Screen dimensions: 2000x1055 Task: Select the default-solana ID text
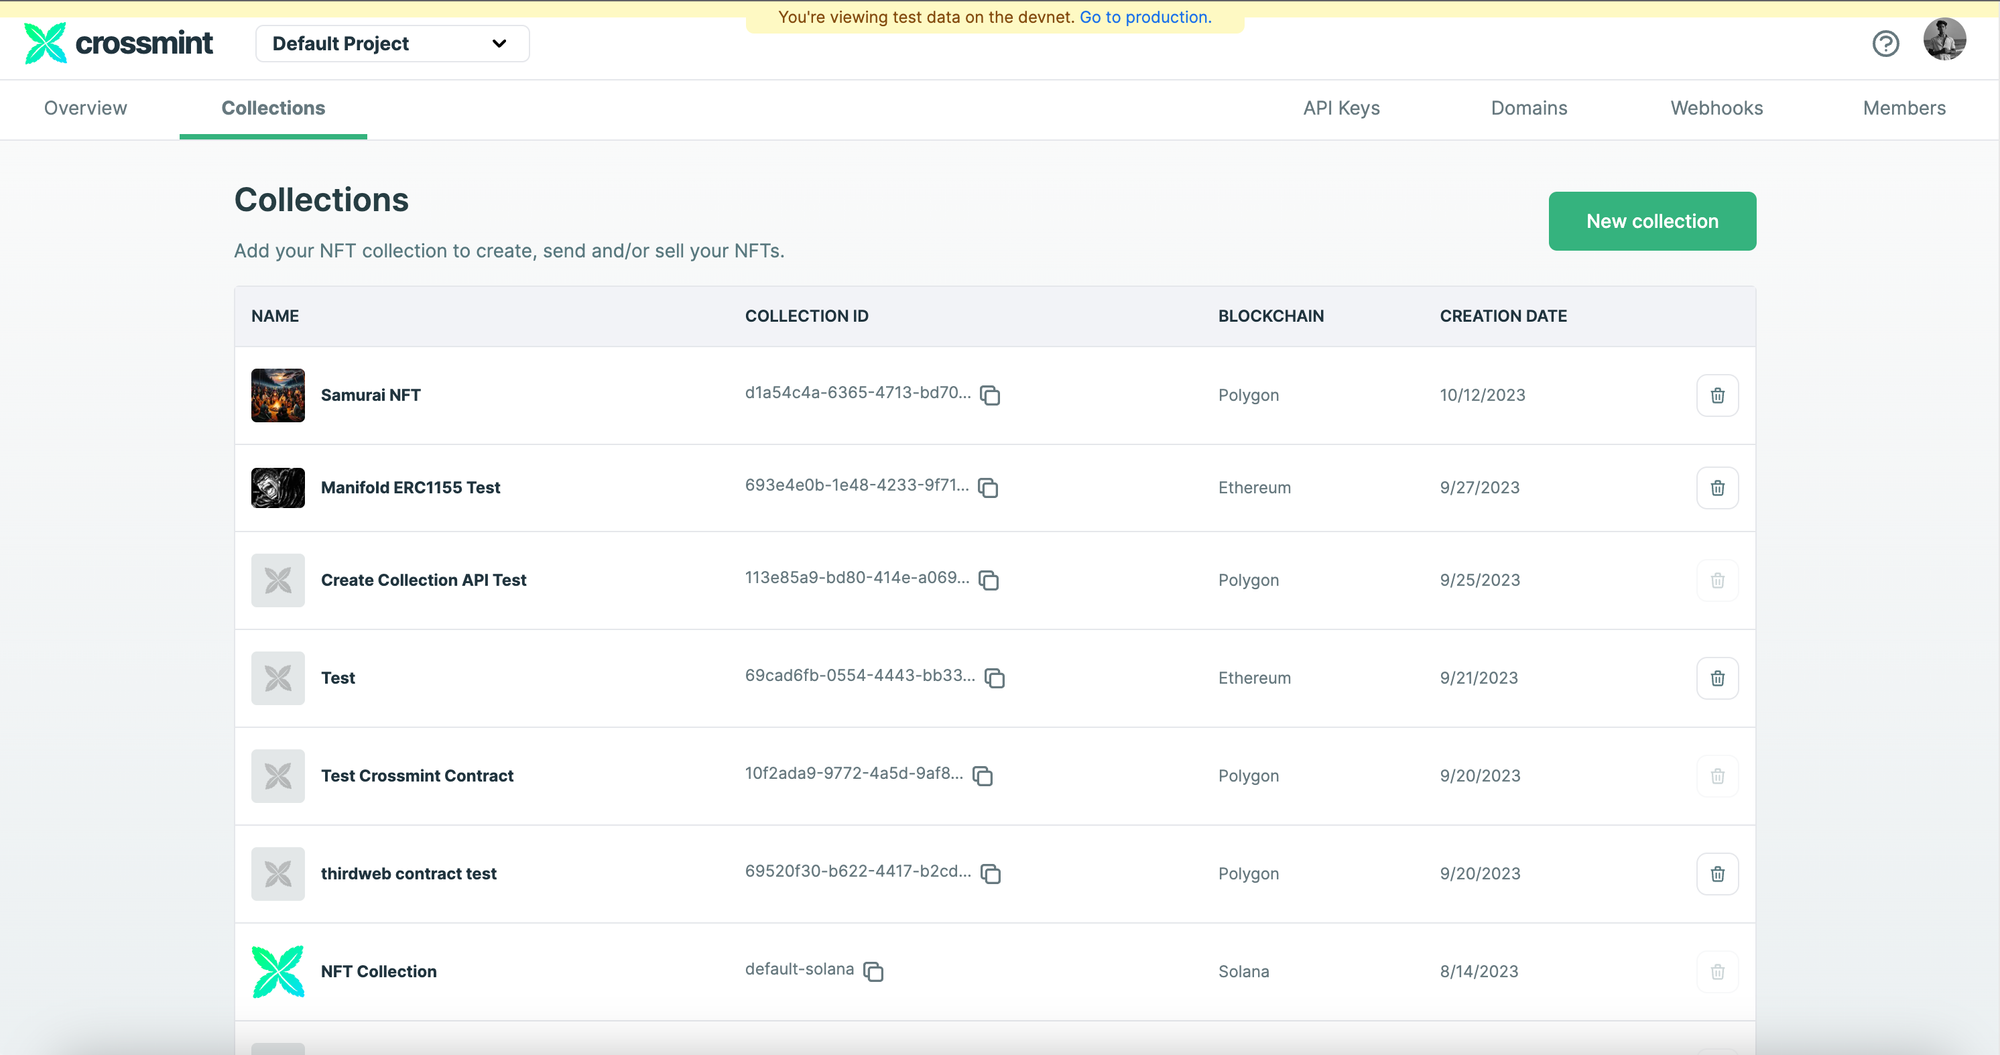click(x=799, y=970)
